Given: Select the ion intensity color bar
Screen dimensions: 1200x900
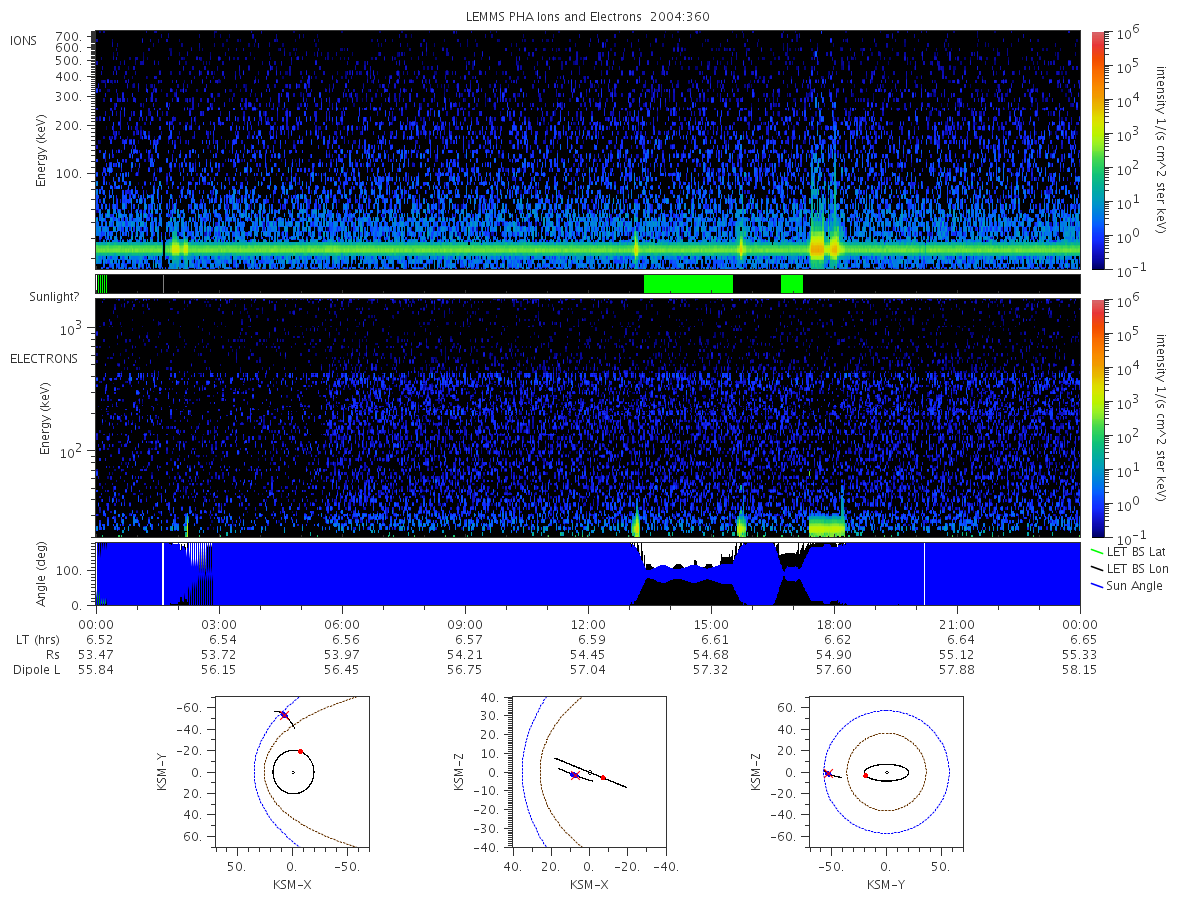Looking at the screenshot, I should (1098, 150).
